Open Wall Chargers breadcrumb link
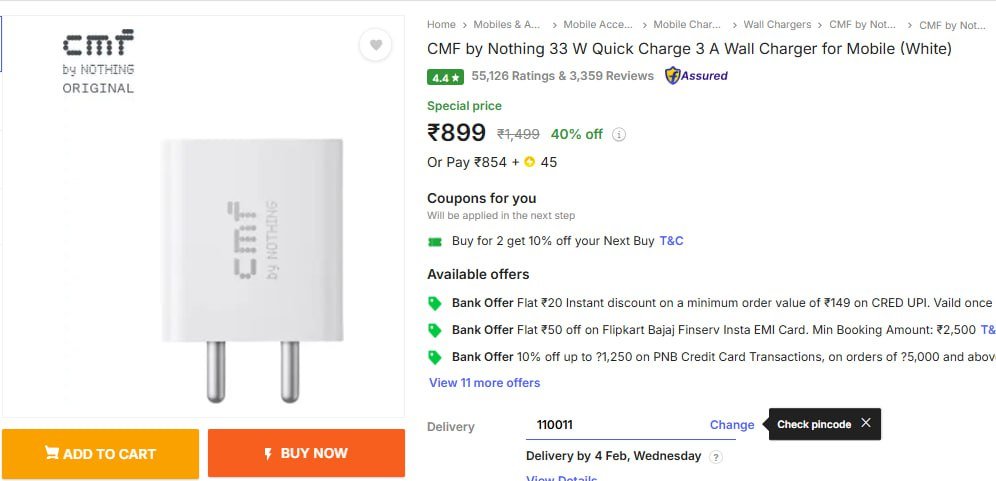Image resolution: width=996 pixels, height=481 pixels. (777, 25)
